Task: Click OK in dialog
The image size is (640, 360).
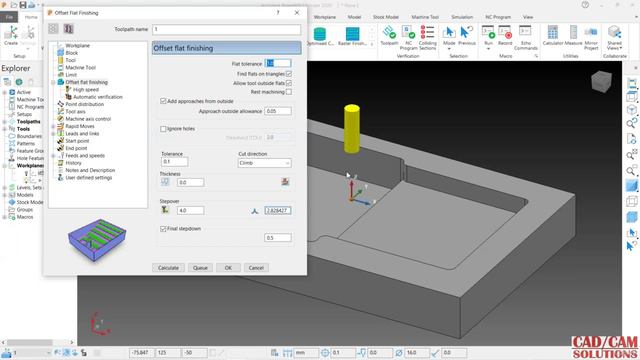Action: pos(228,268)
